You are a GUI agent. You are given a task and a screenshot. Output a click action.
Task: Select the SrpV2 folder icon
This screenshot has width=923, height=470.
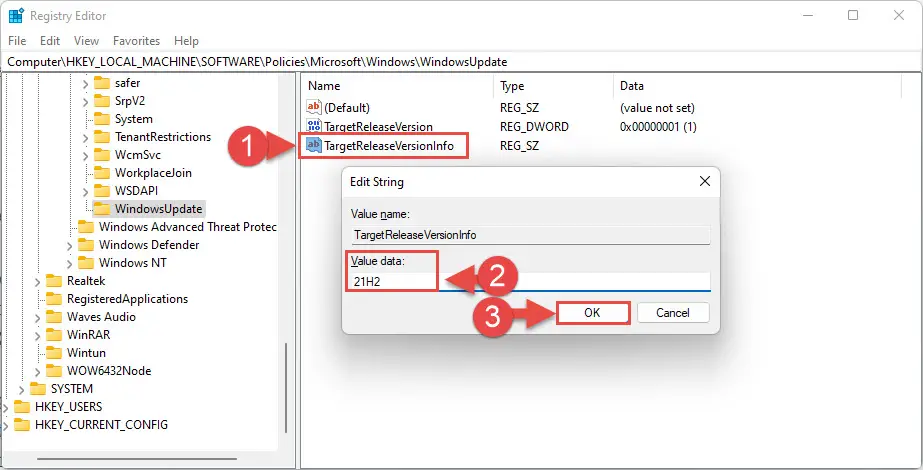[x=102, y=101]
